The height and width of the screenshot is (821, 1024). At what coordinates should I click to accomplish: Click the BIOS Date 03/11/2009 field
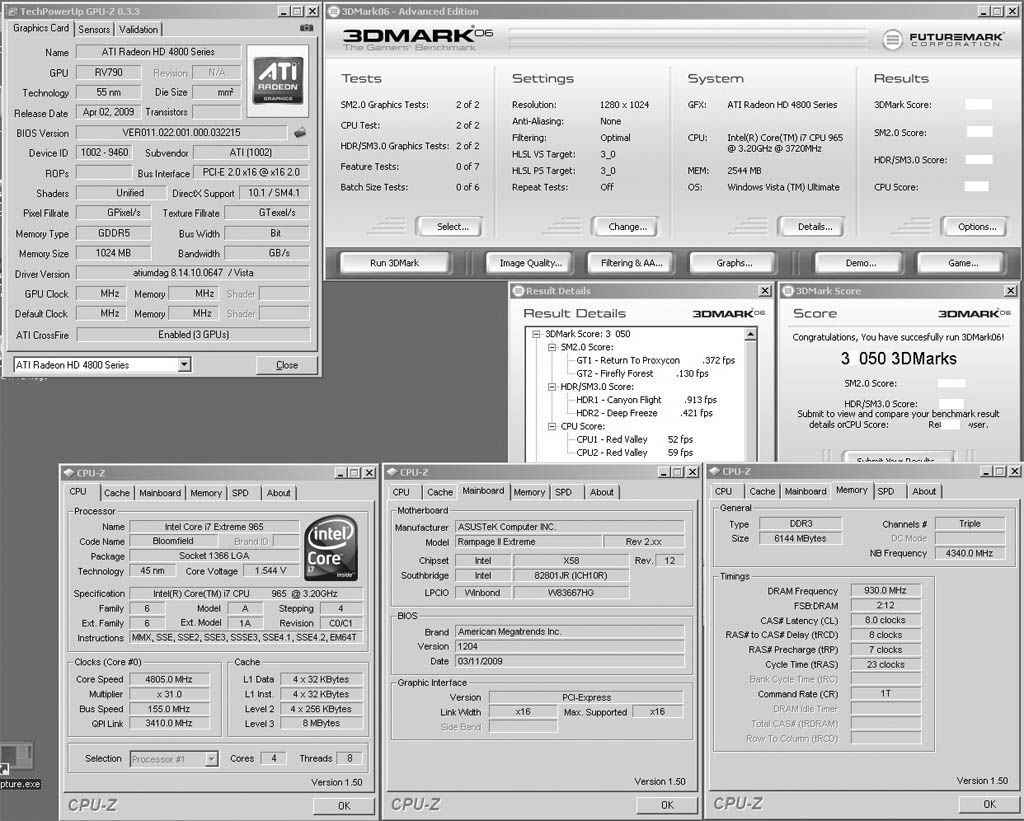pyautogui.click(x=569, y=661)
